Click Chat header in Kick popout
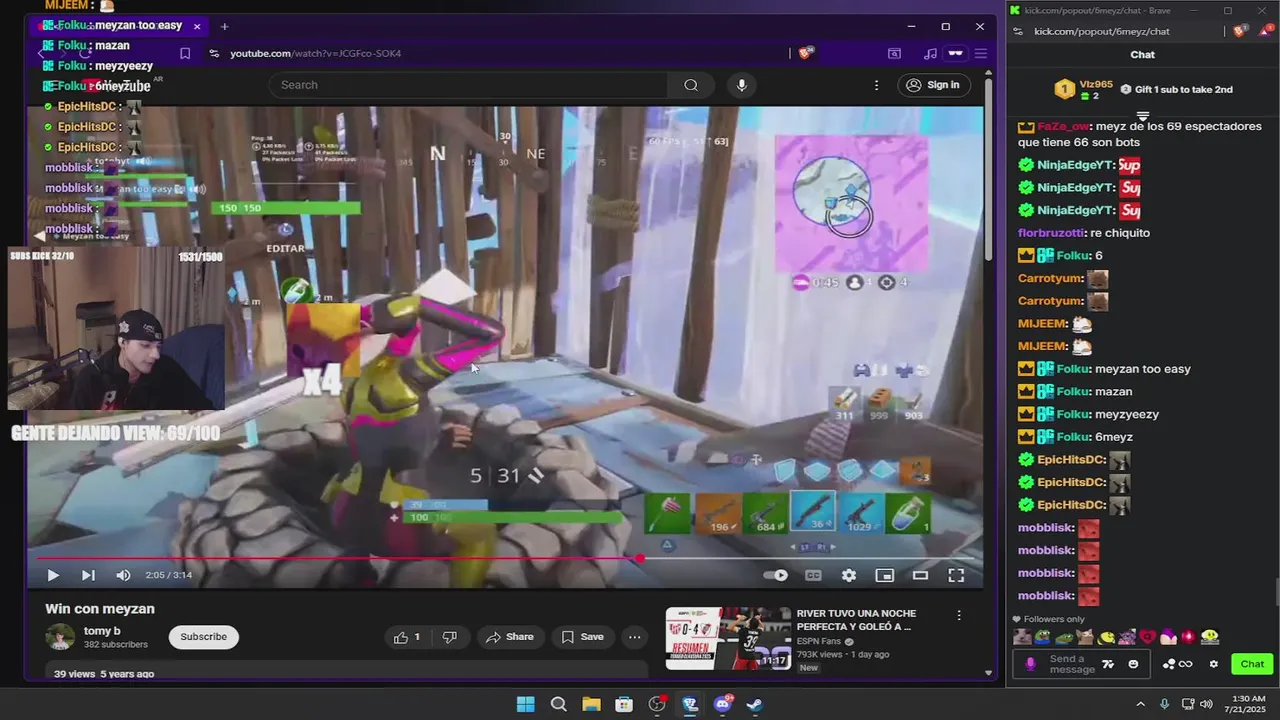The width and height of the screenshot is (1280, 720). [x=1142, y=55]
